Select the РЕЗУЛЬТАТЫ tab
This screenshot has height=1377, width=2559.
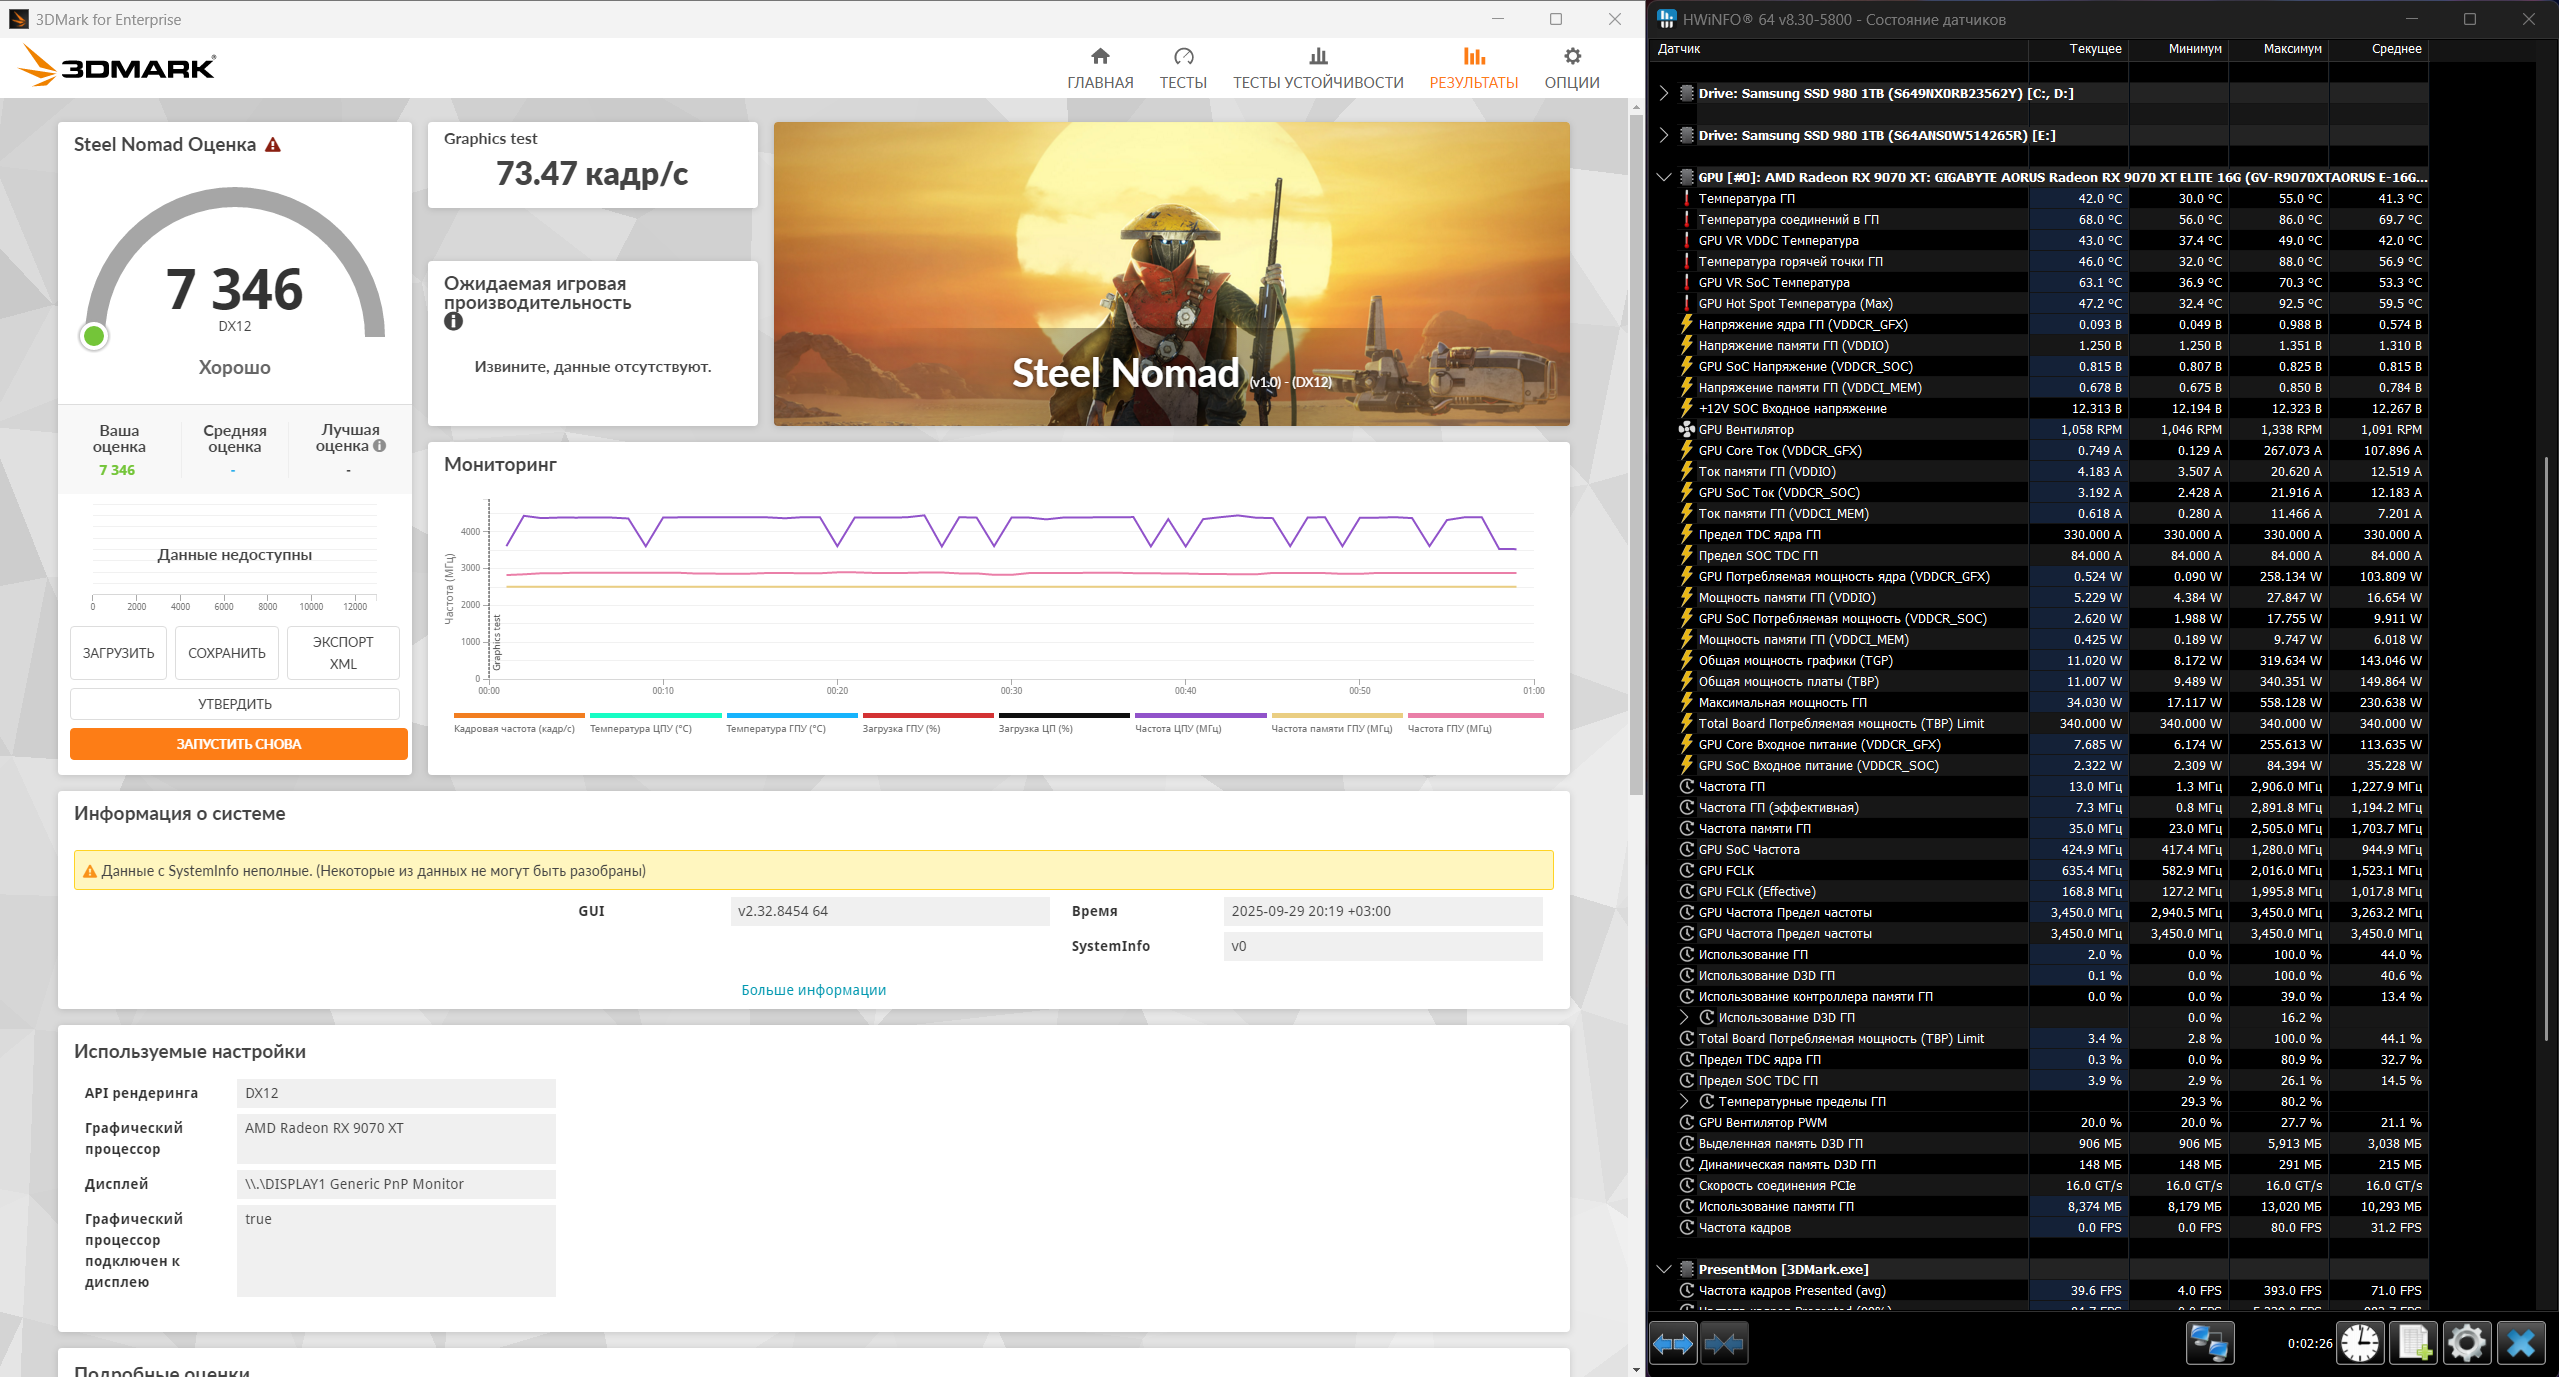pos(1474,68)
